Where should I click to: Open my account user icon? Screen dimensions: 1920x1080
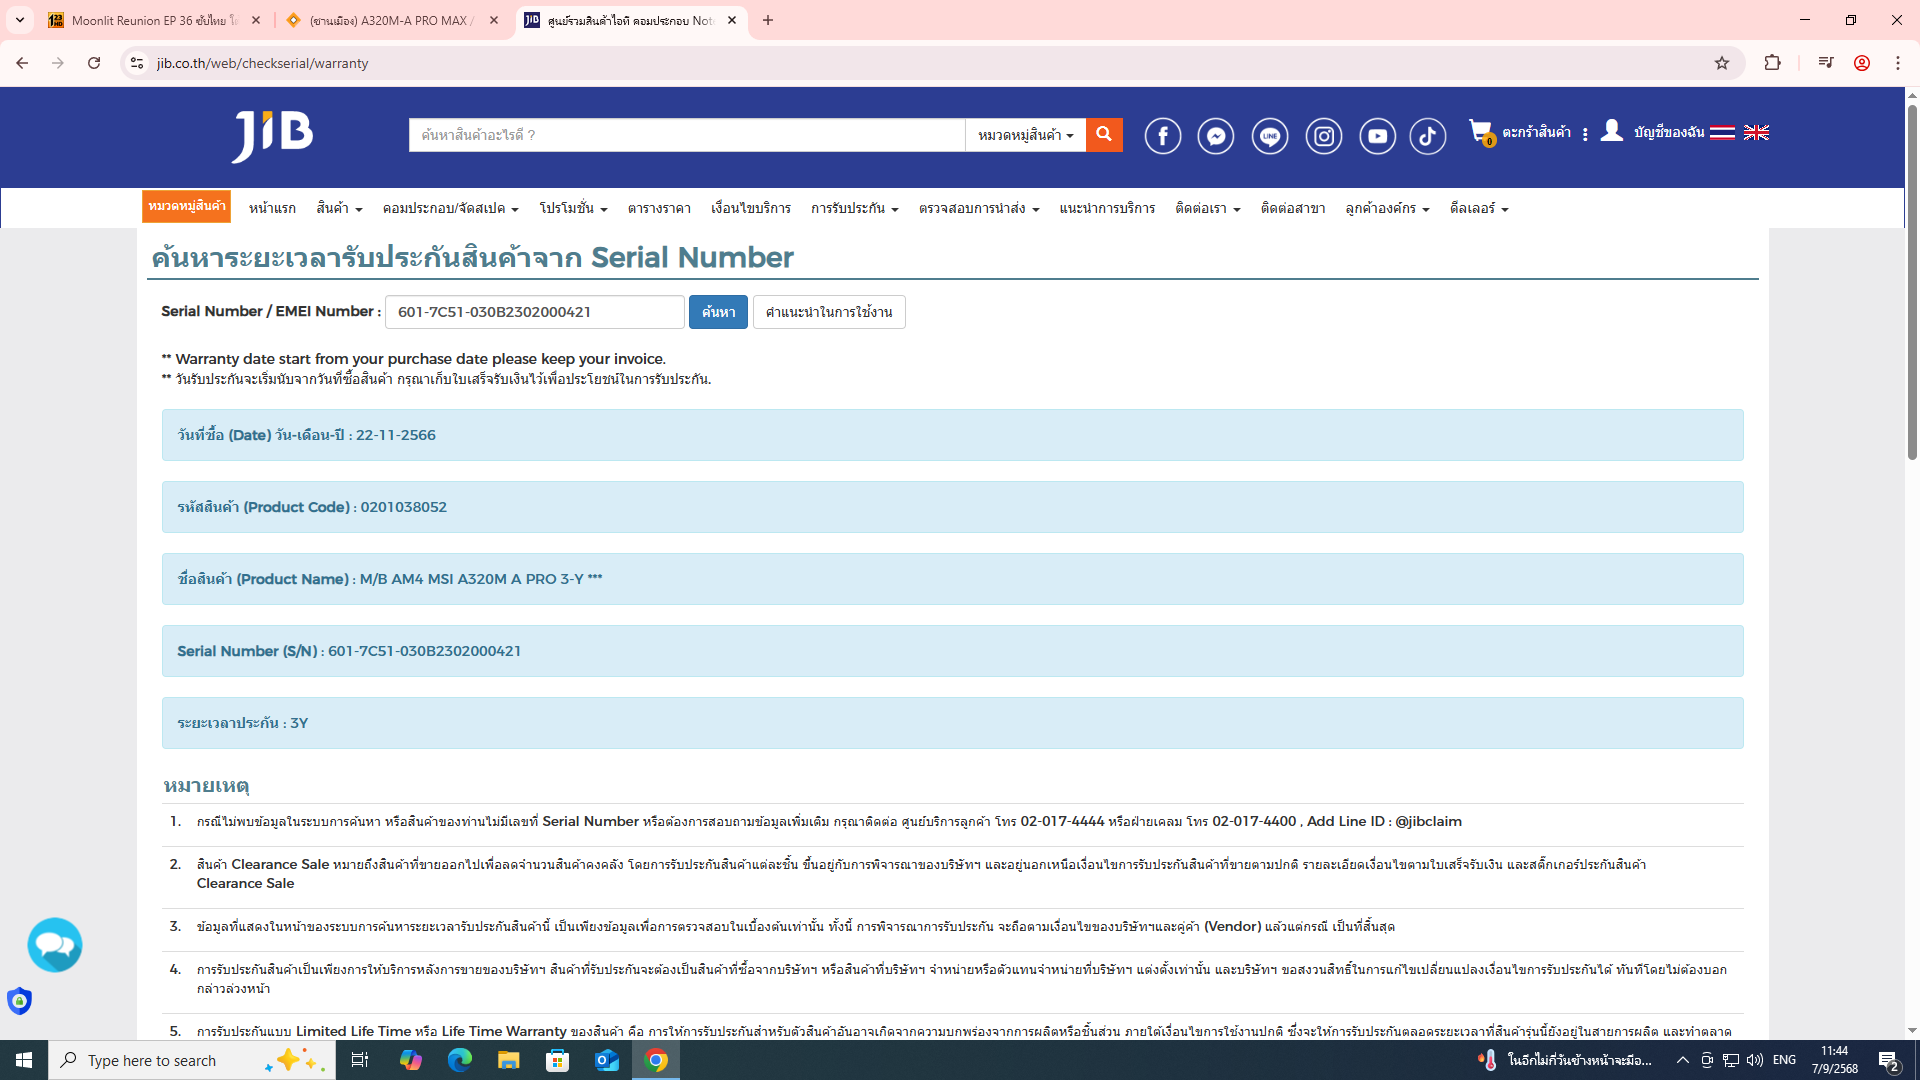(x=1611, y=131)
